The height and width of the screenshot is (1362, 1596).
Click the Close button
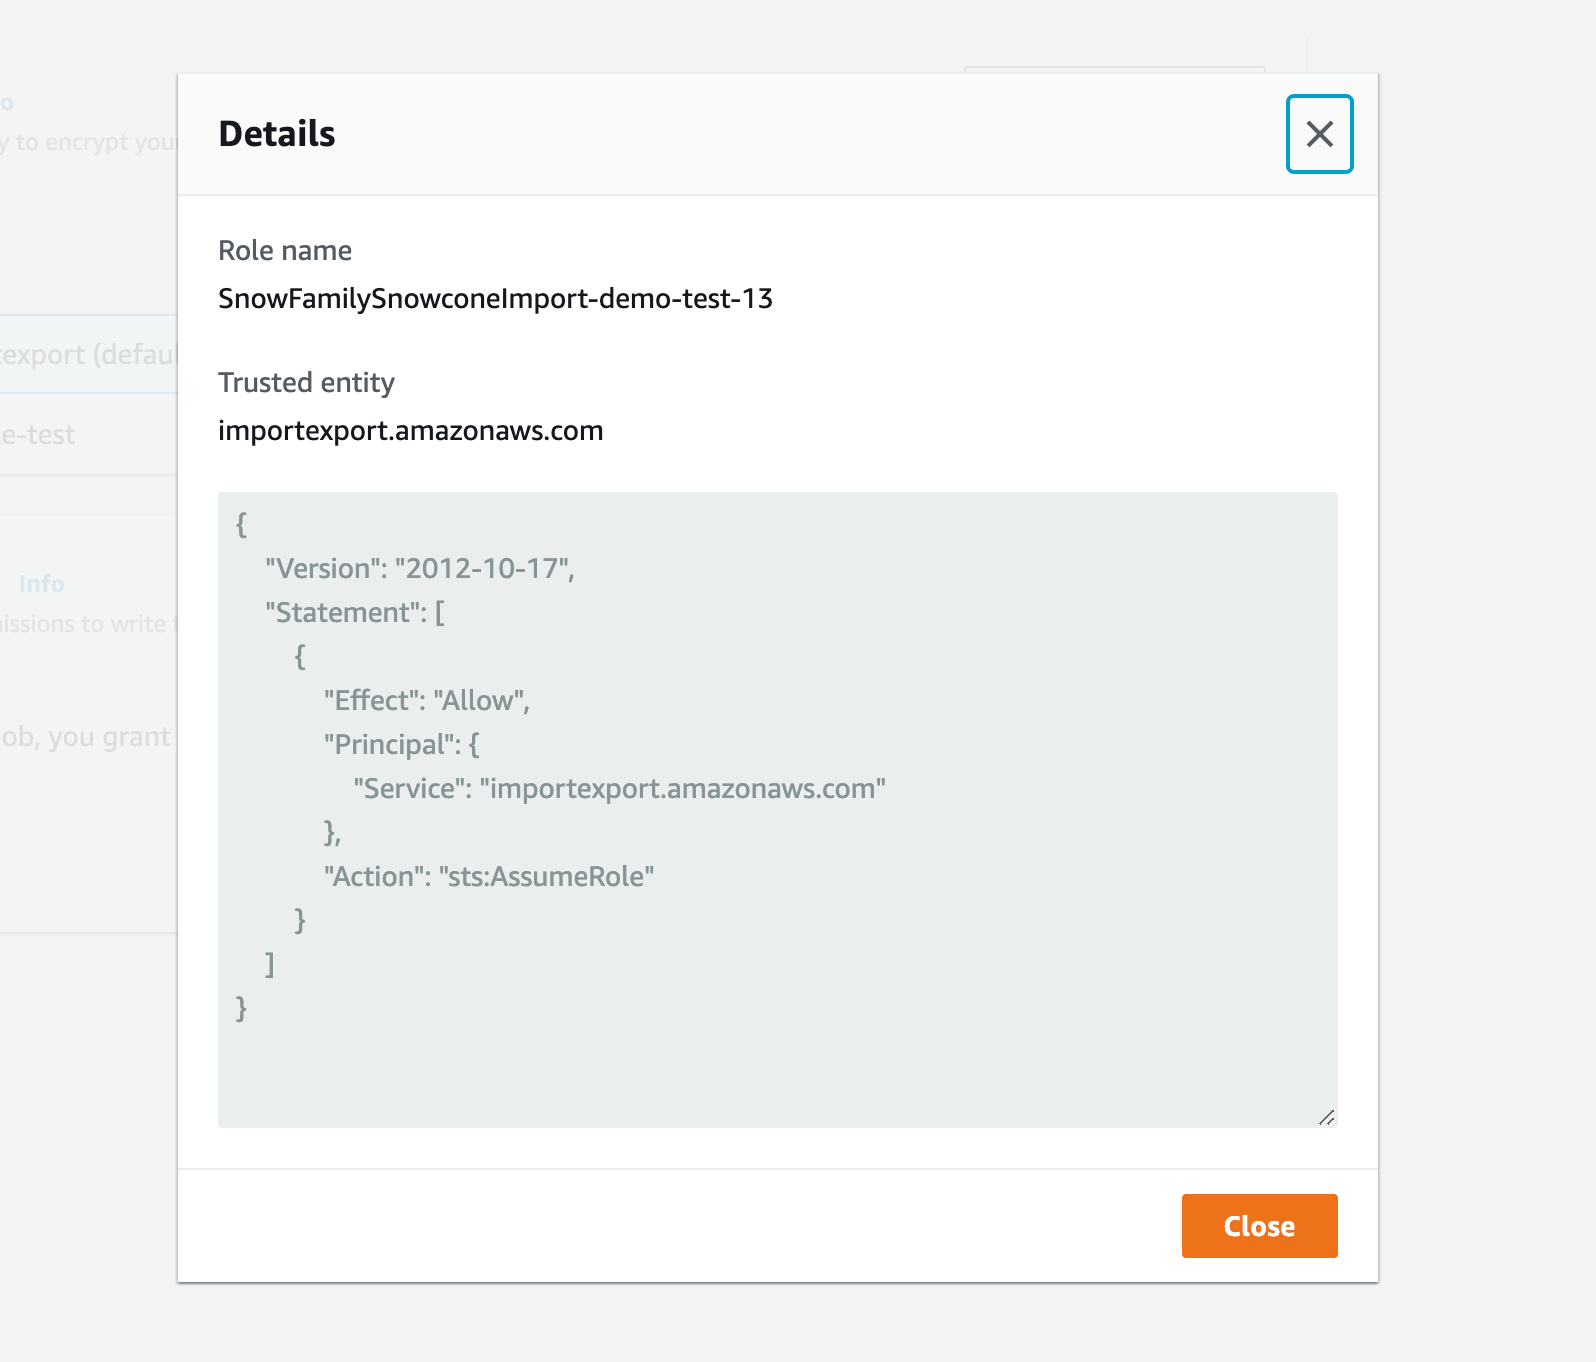point(1259,1225)
